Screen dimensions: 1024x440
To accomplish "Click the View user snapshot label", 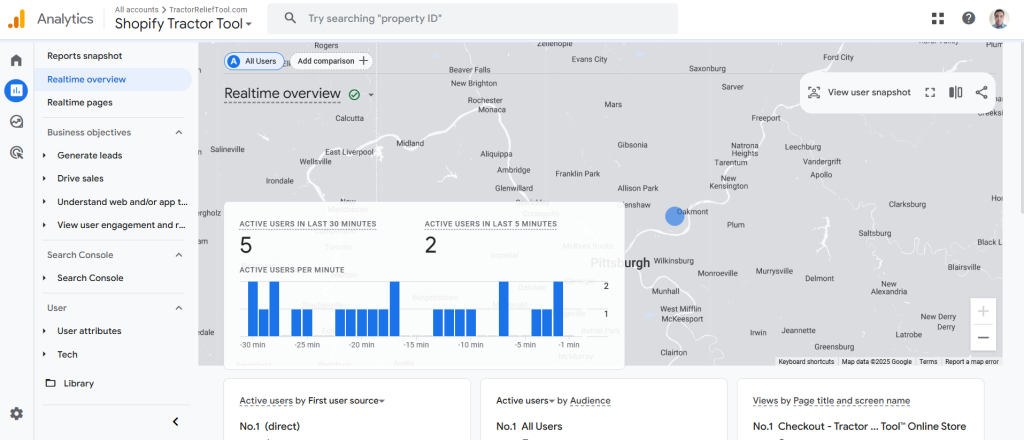I will [x=869, y=92].
